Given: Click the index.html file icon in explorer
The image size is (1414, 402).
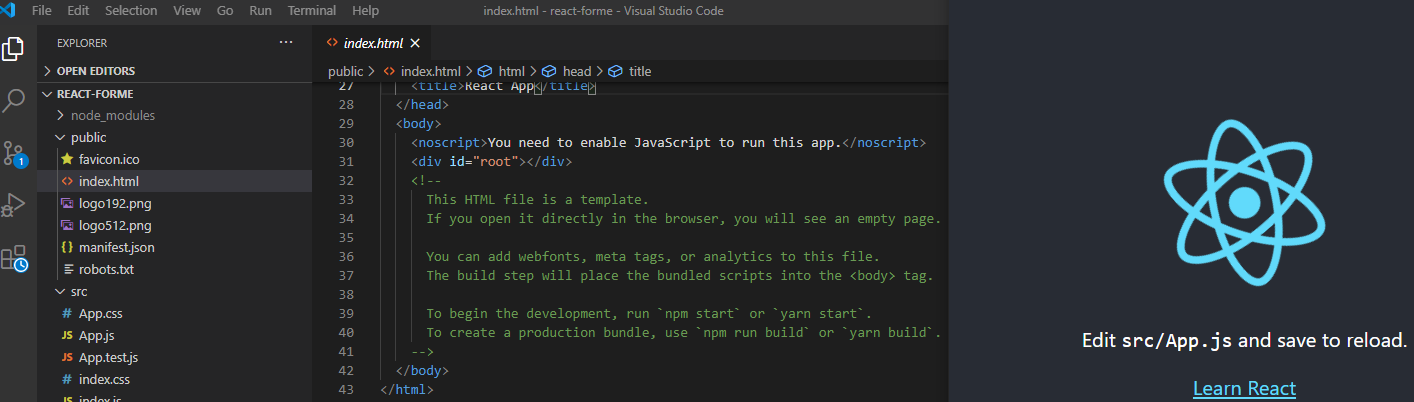Looking at the screenshot, I should (67, 181).
